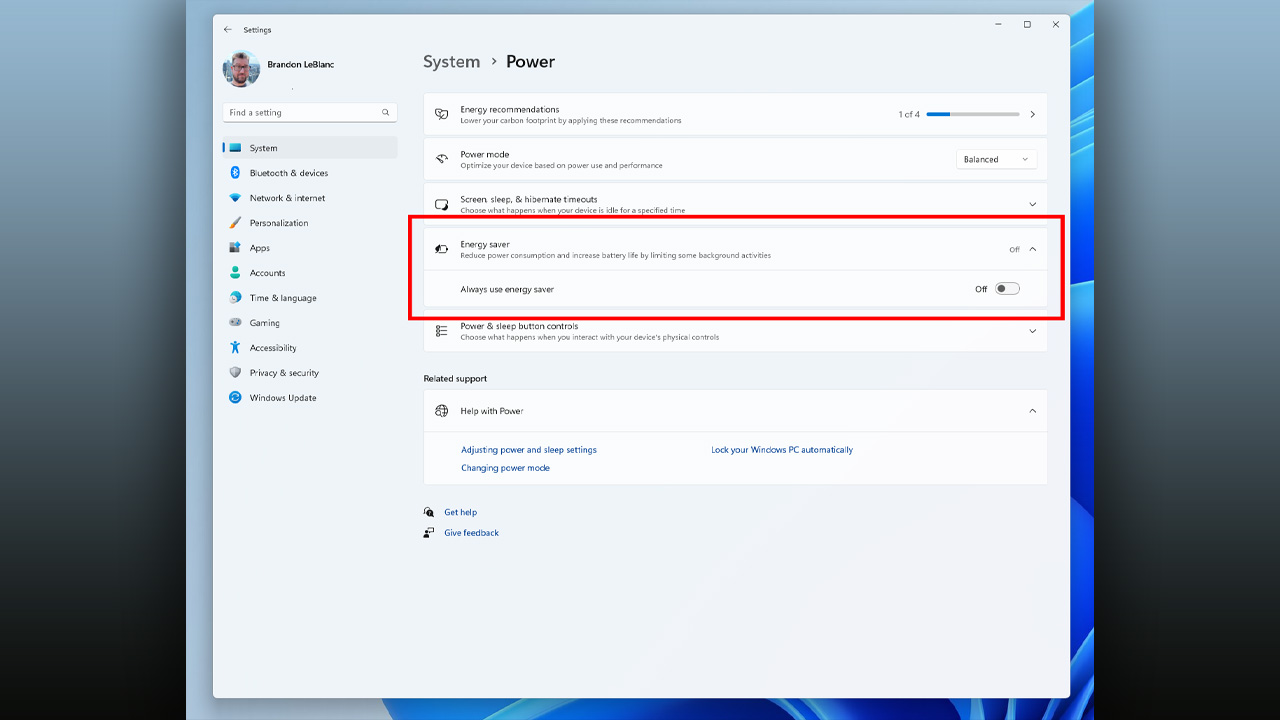
Task: Click the Apps icon in sidebar
Action: point(235,248)
